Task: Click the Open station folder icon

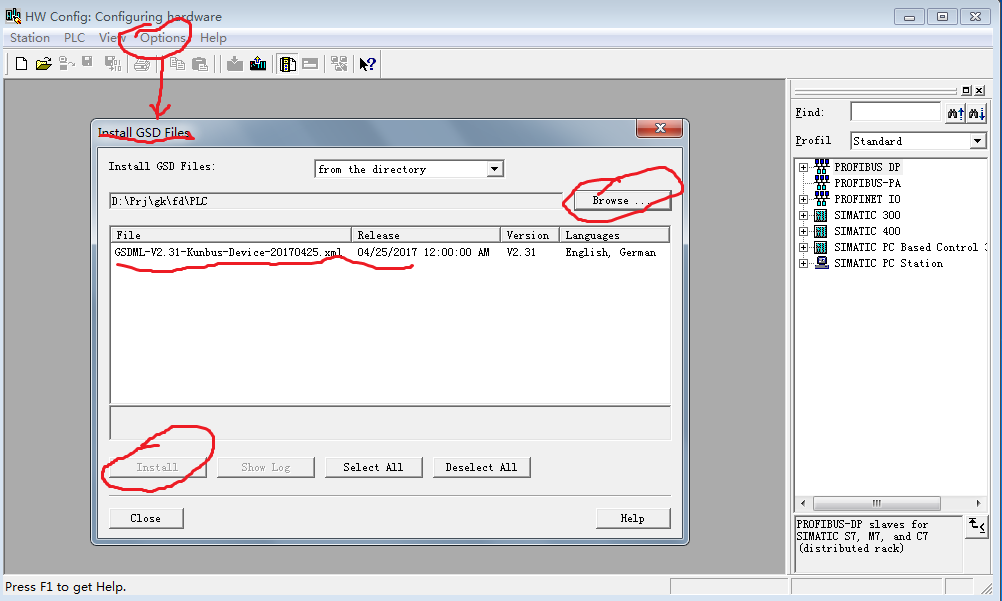Action: point(43,63)
